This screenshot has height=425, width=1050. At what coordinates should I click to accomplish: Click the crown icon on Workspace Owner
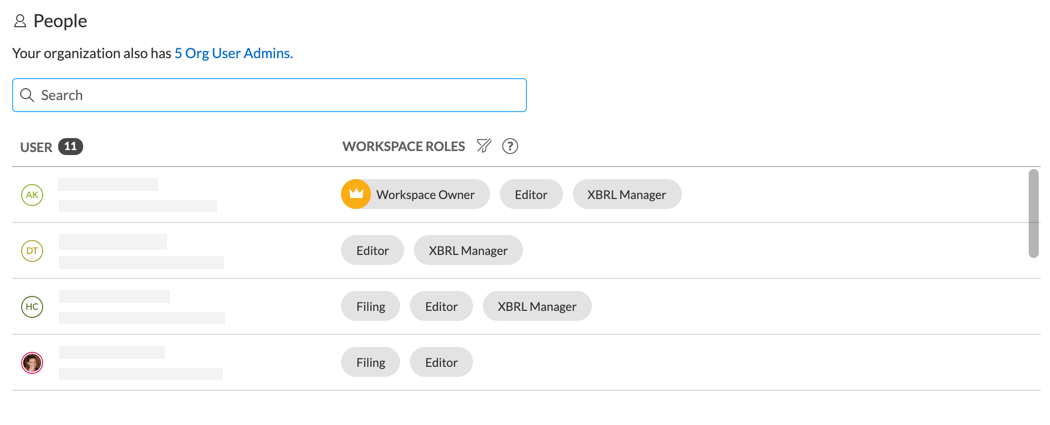tap(356, 194)
